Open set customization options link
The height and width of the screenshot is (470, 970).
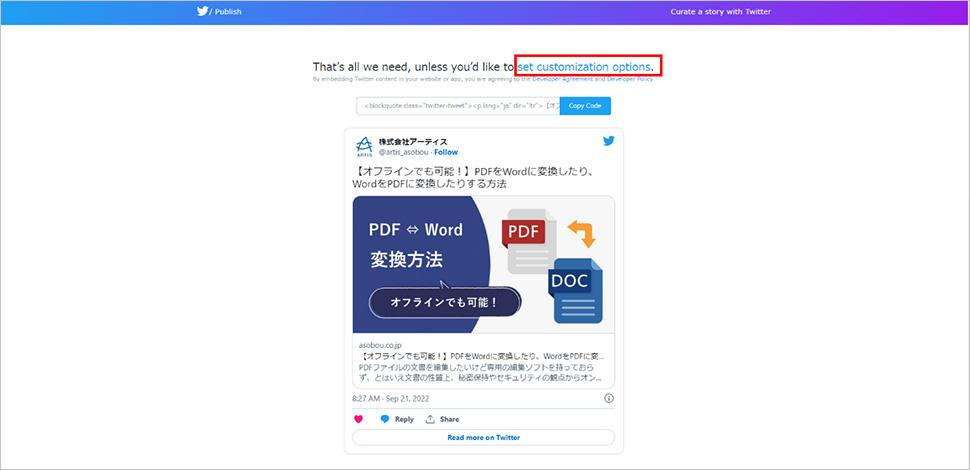584,66
